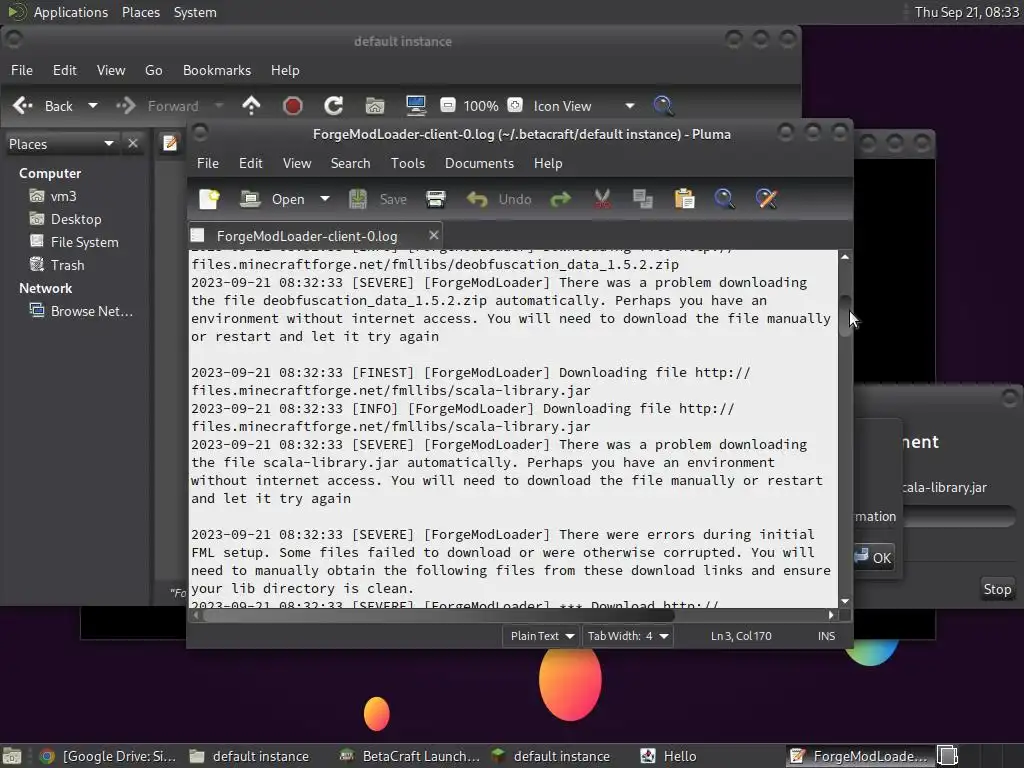Zoom out with the minus icon
The height and width of the screenshot is (768, 1024).
pos(448,105)
